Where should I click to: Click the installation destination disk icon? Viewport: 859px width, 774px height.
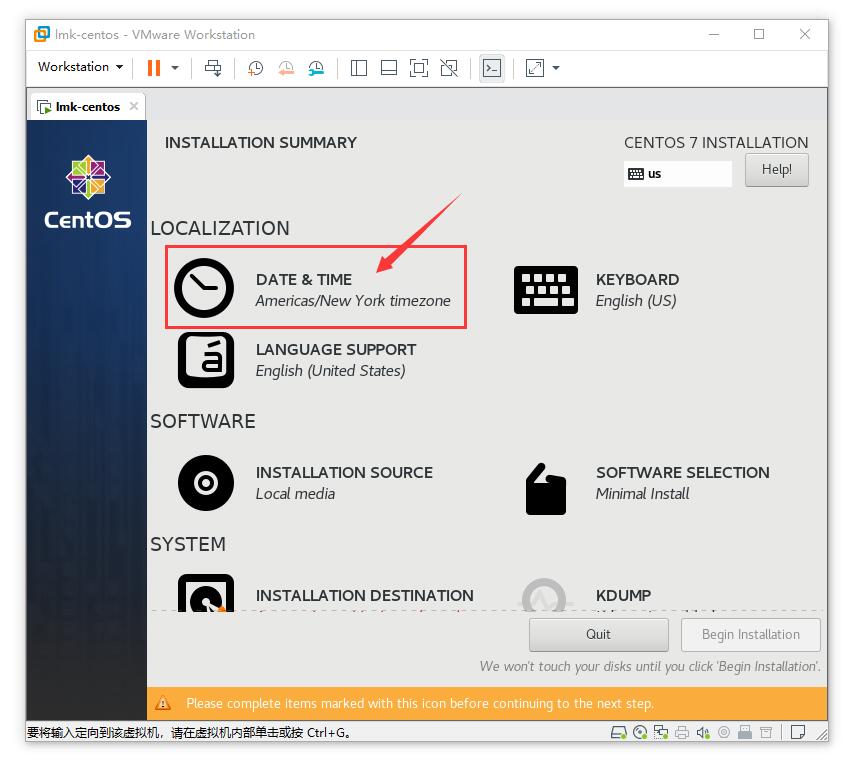point(206,593)
